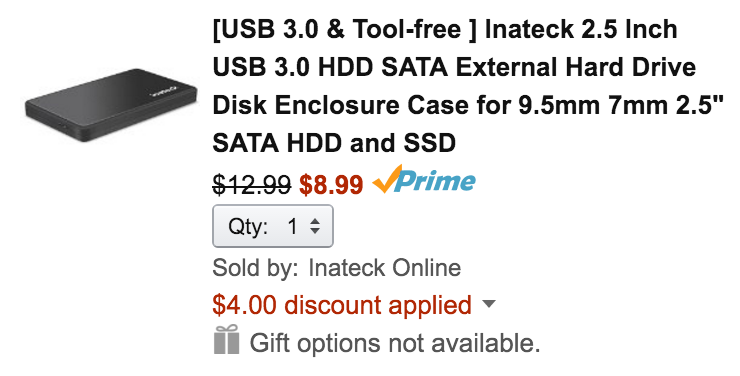Click the gray gift box icon
The height and width of the screenshot is (376, 740).
tap(226, 340)
